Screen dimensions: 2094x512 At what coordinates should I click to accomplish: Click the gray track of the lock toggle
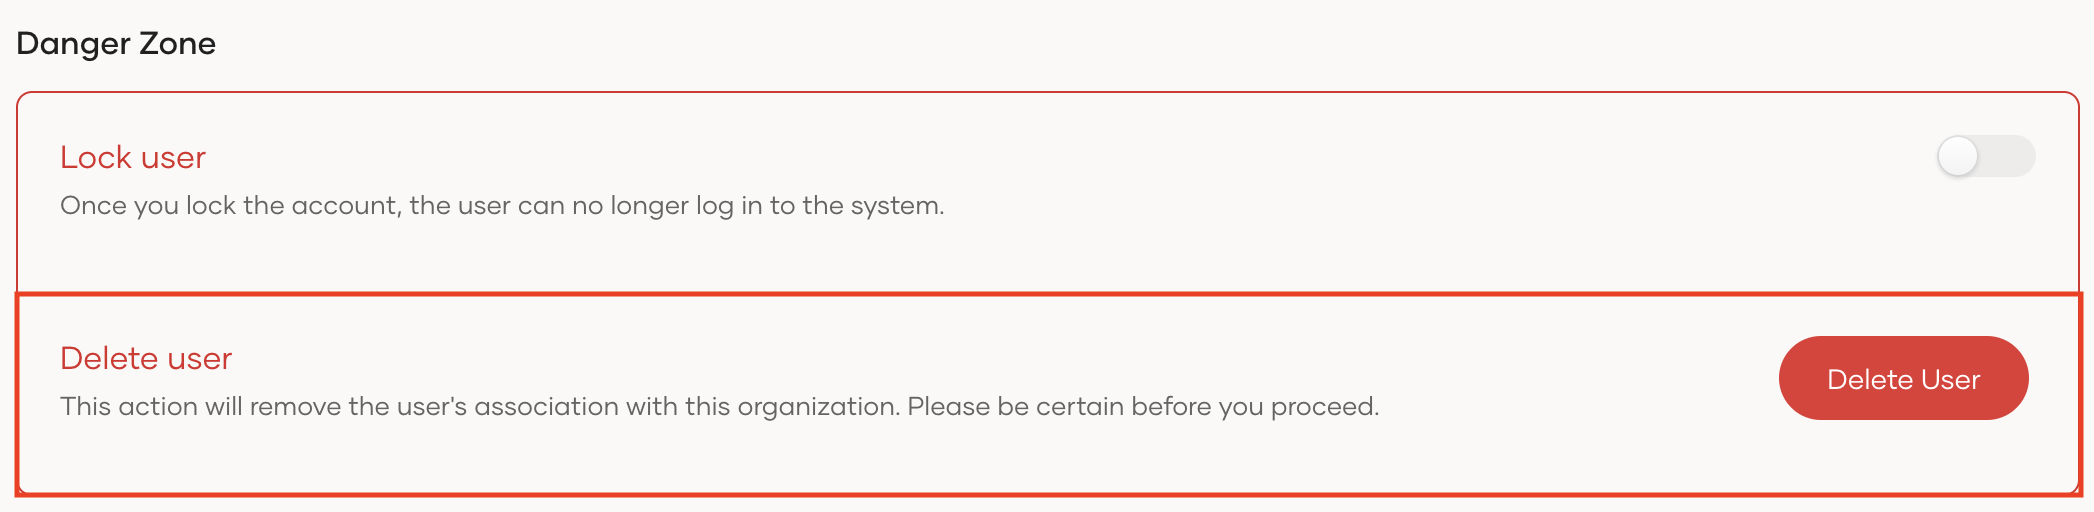[2008, 156]
